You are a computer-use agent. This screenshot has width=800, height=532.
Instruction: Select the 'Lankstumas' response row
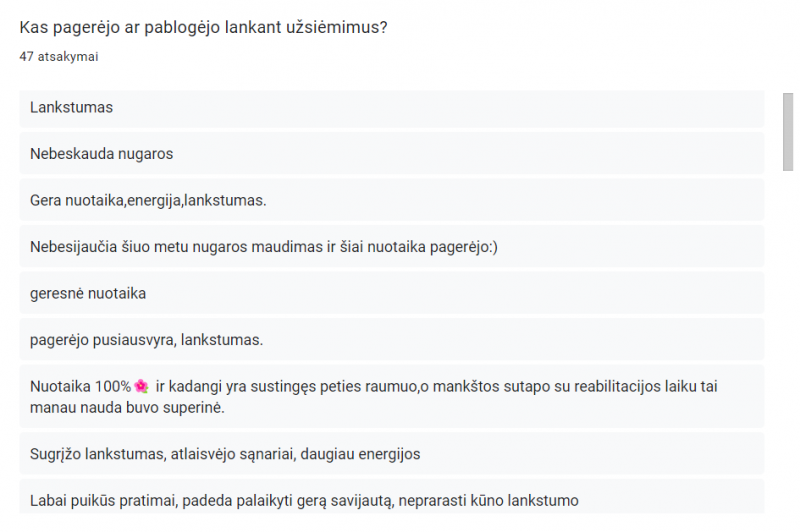pos(391,108)
